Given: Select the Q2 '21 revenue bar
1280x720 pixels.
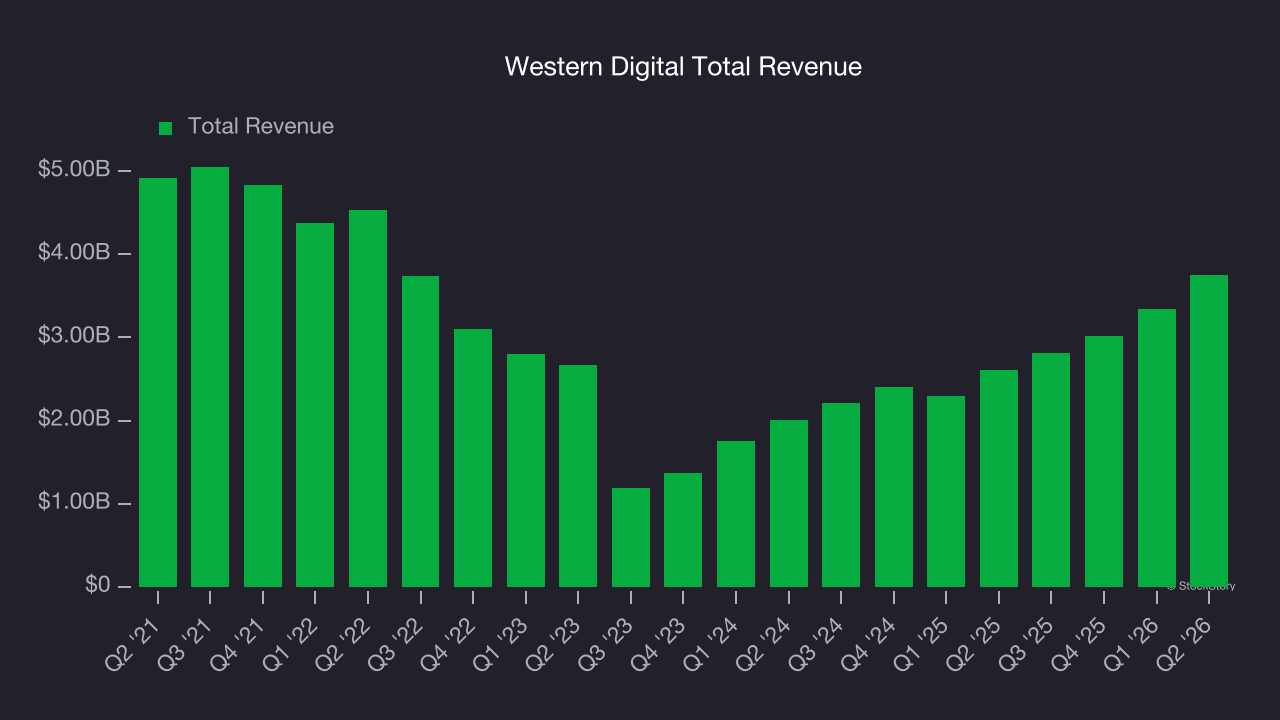Looking at the screenshot, I should [x=158, y=382].
